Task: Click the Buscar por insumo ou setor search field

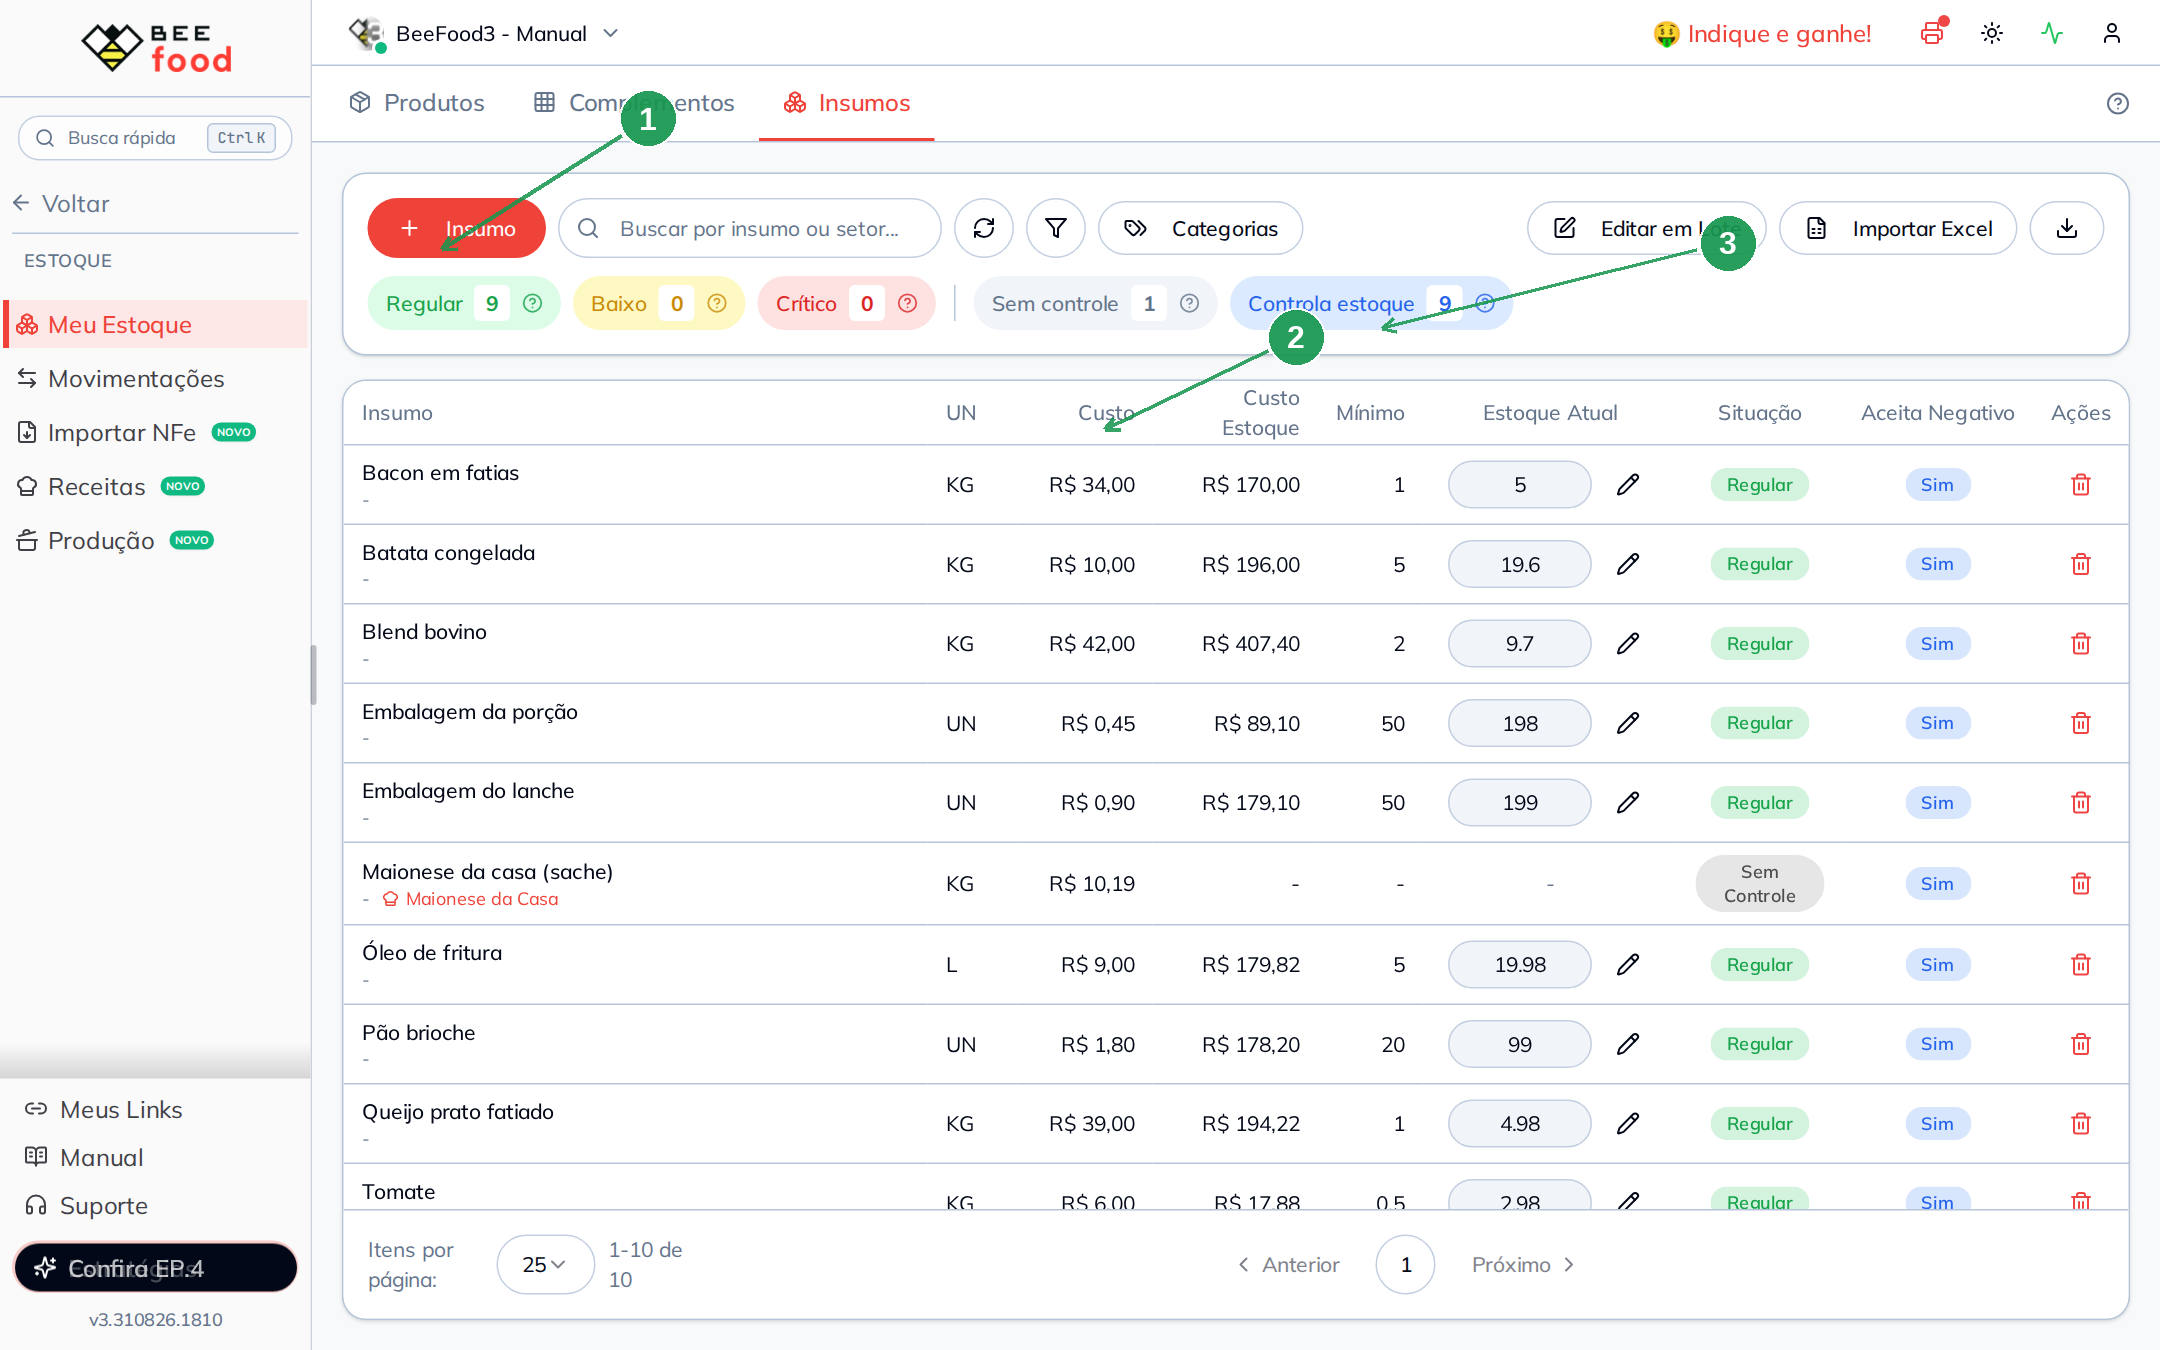Action: tap(750, 229)
